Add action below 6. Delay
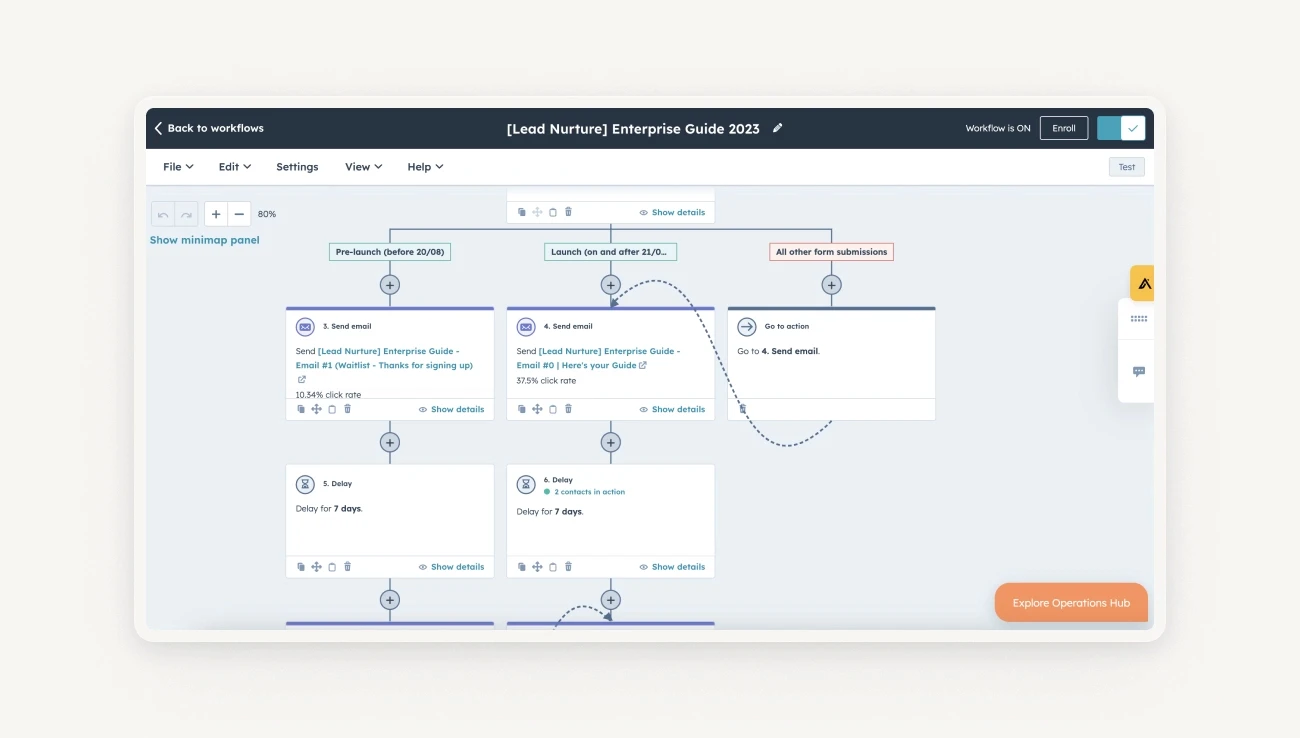 (x=611, y=600)
